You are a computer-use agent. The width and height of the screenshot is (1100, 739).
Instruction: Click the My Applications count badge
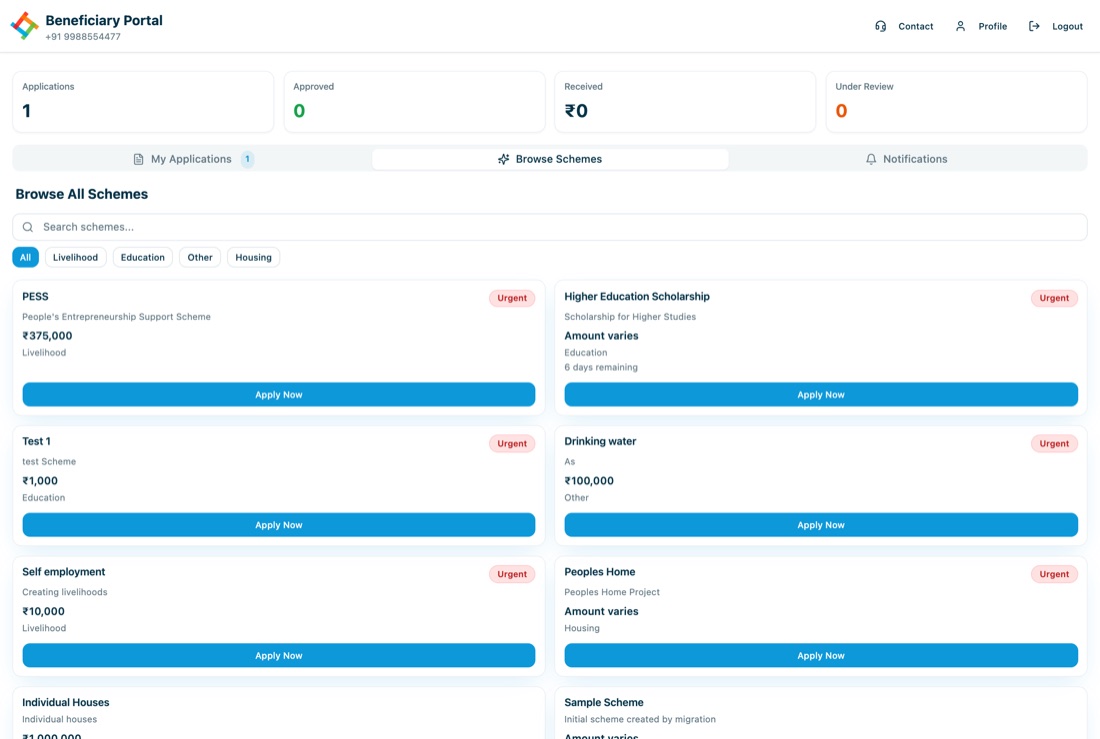pos(247,159)
